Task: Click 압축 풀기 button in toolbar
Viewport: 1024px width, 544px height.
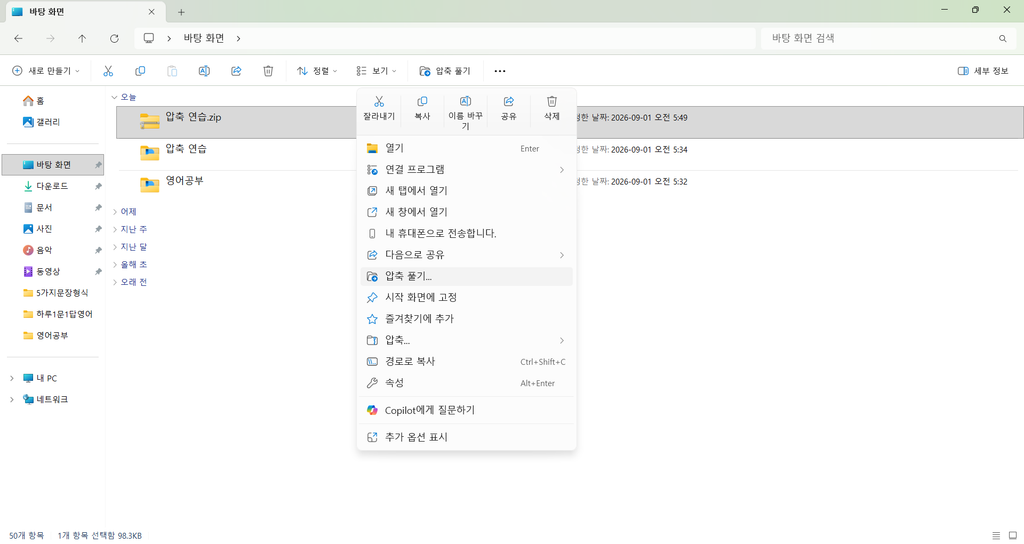Action: (445, 71)
